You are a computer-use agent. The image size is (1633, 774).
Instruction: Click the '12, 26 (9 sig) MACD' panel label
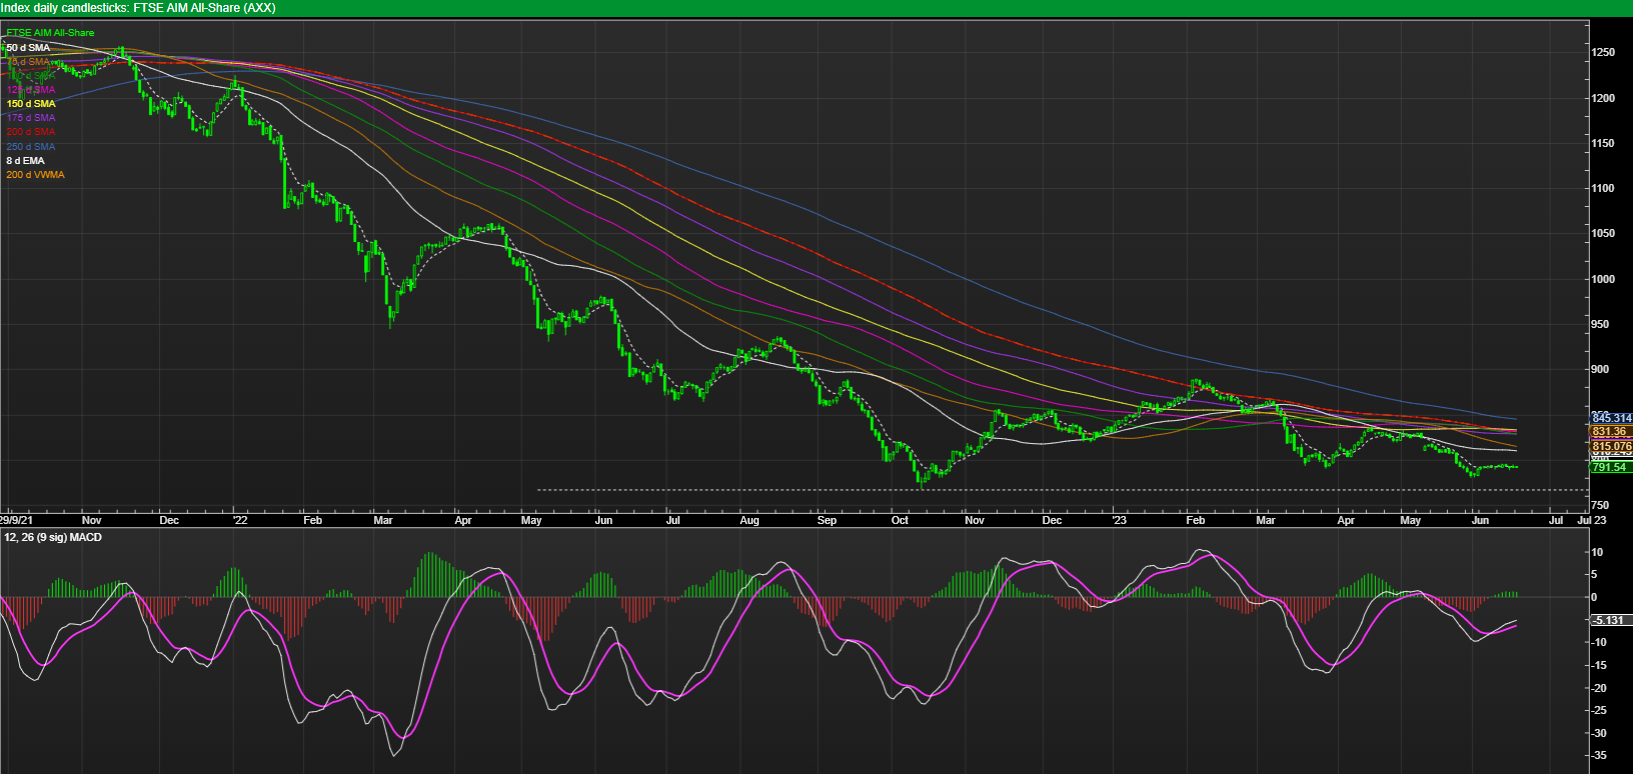52,538
